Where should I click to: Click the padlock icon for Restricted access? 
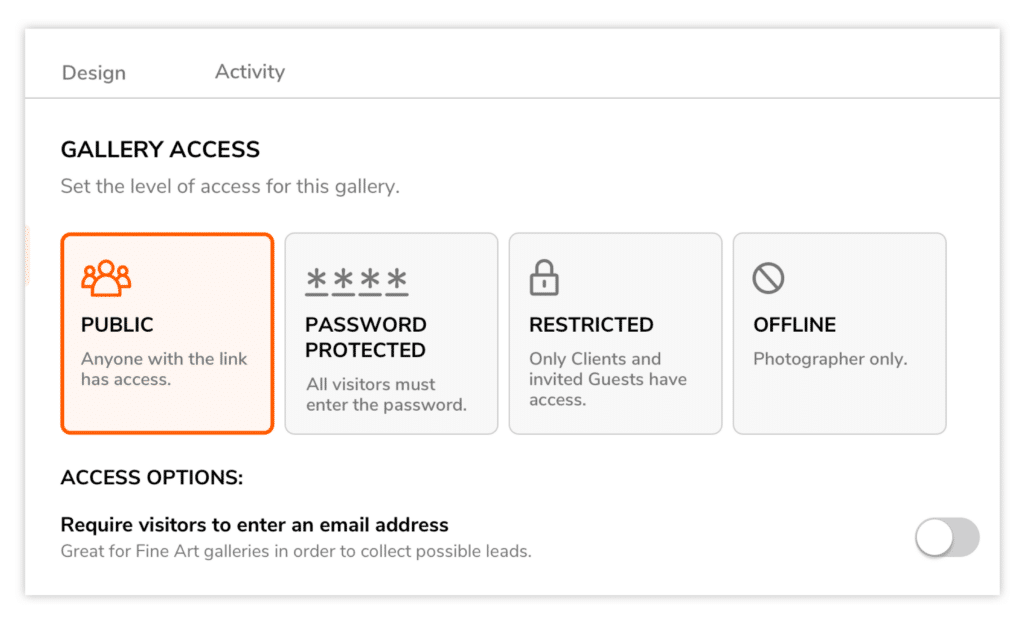coord(543,277)
